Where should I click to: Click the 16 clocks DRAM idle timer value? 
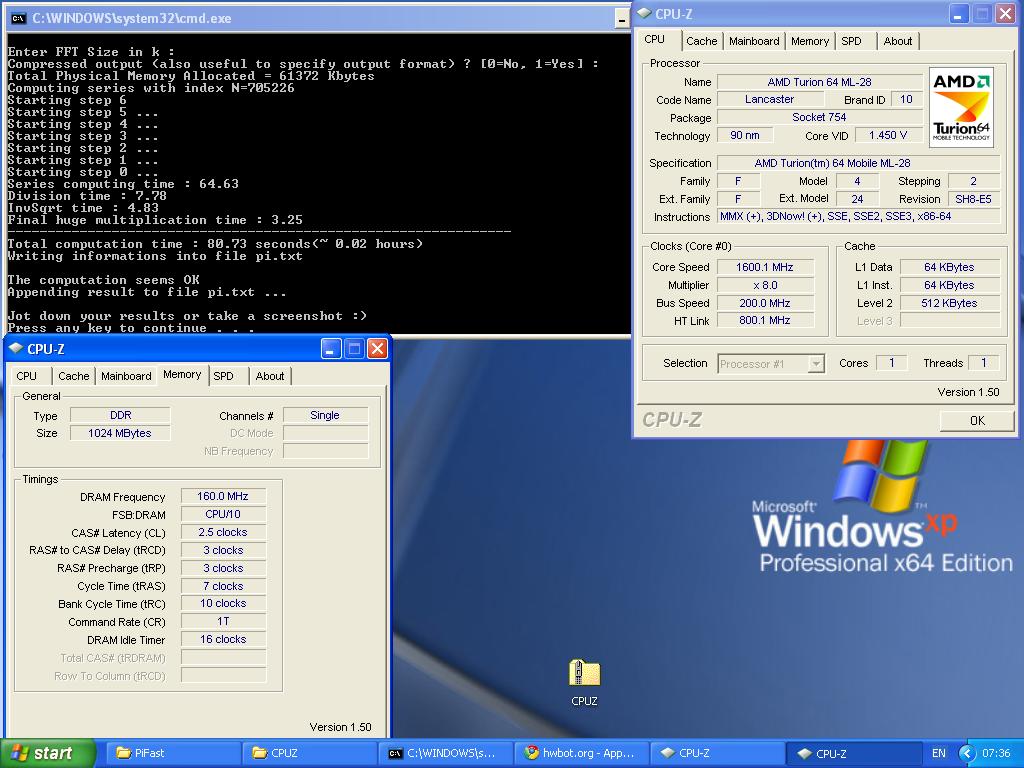point(223,639)
